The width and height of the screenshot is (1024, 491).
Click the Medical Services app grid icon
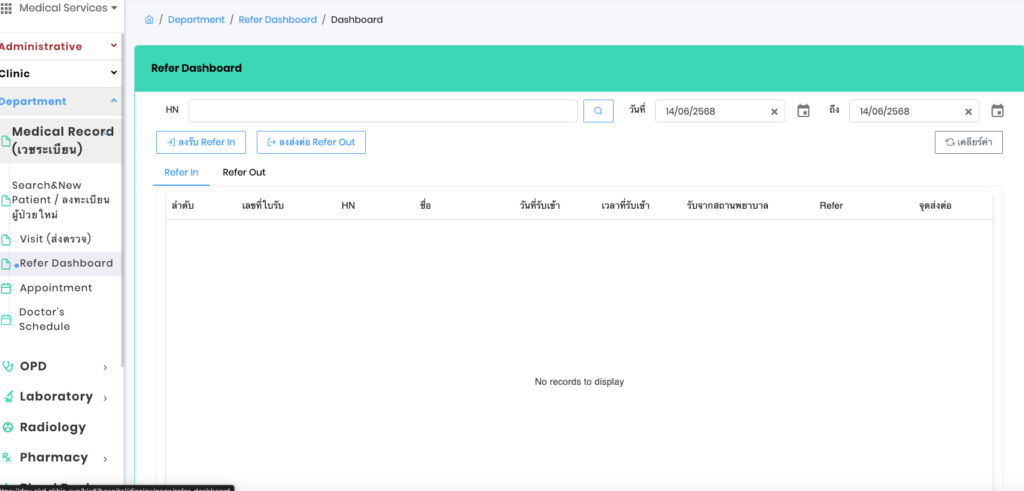pyautogui.click(x=7, y=8)
